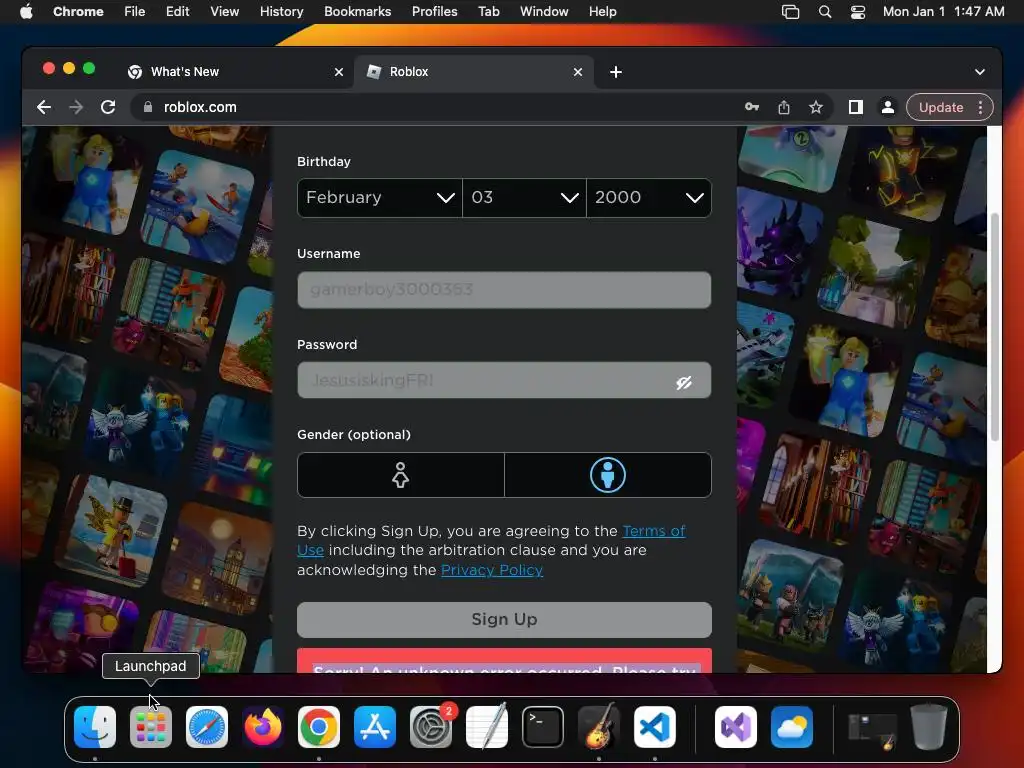The width and height of the screenshot is (1024, 768).
Task: Open System Settings from the dock
Action: [x=431, y=727]
